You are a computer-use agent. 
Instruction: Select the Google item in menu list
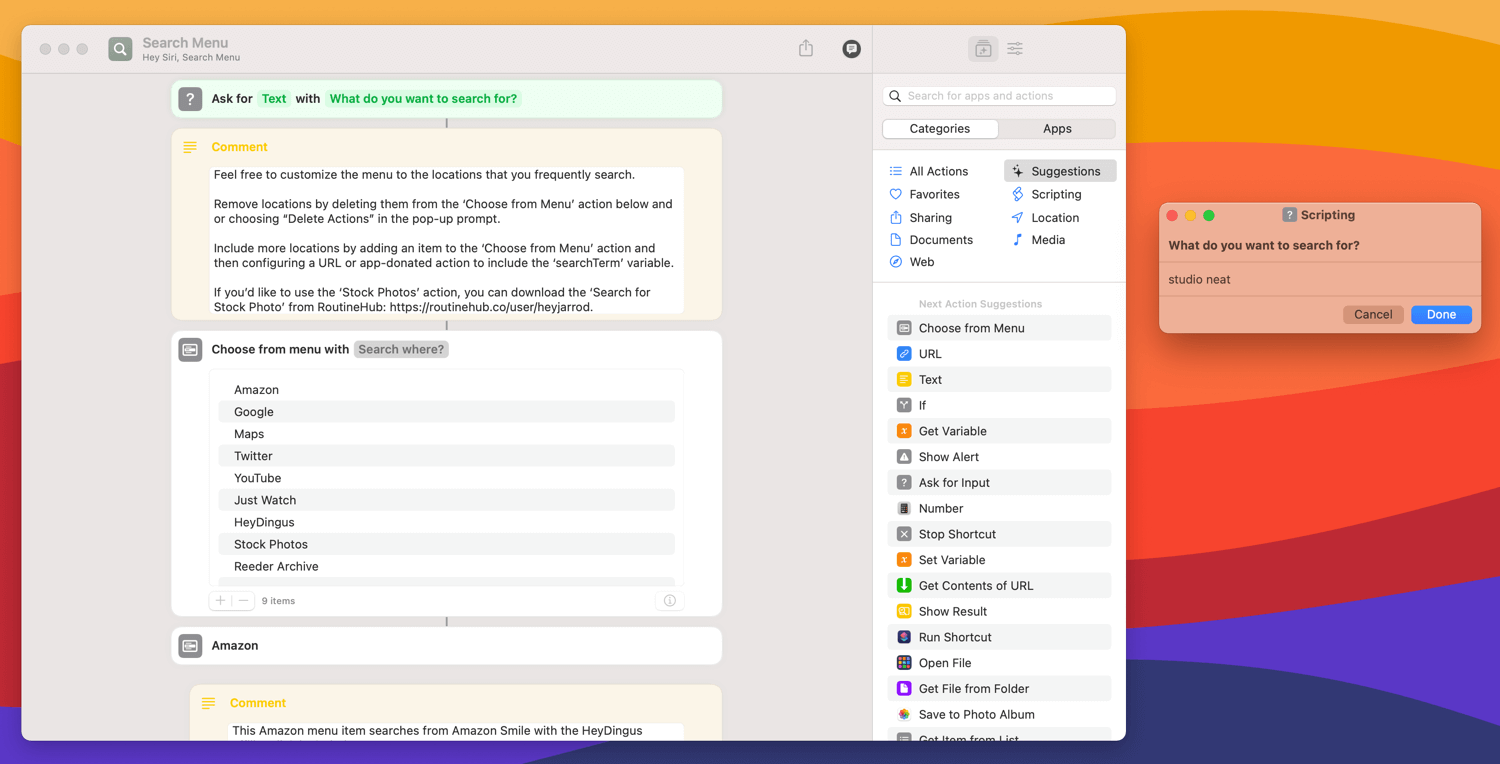point(446,412)
